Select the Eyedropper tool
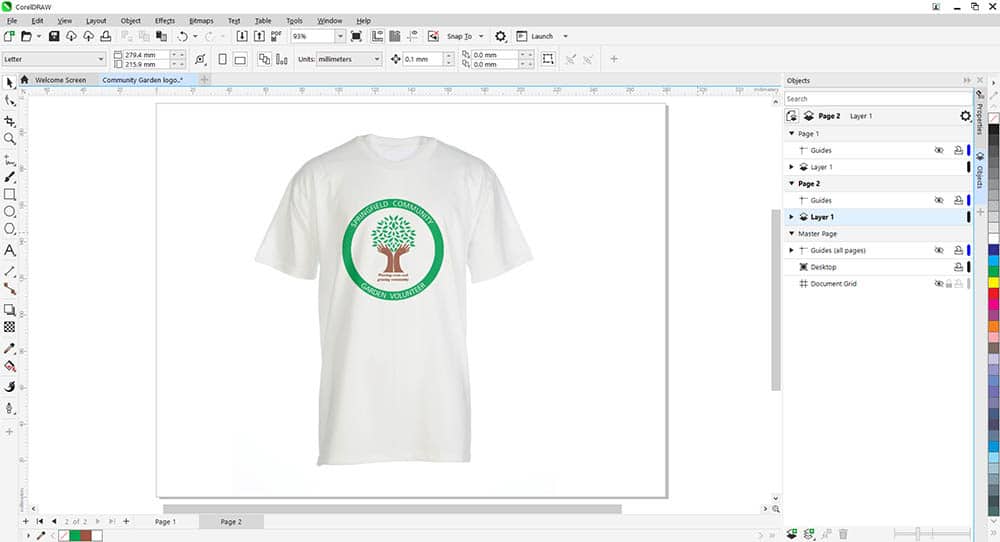The height and width of the screenshot is (542, 1000). pos(10,349)
